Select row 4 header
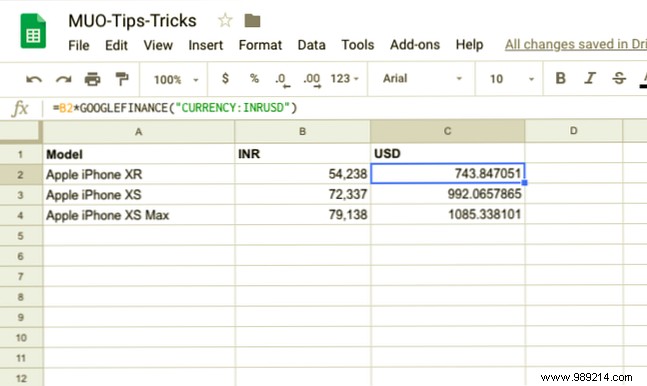Image resolution: width=647 pixels, height=386 pixels. [21, 215]
